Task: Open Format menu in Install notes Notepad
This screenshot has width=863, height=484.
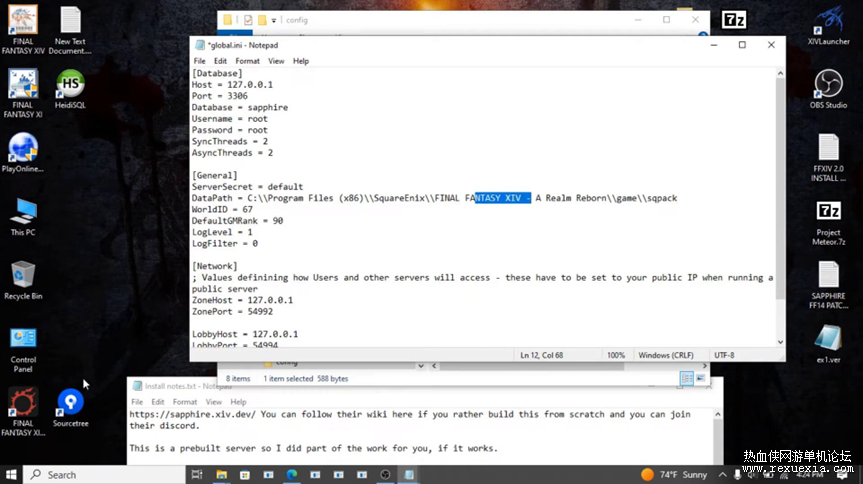Action: coord(185,402)
